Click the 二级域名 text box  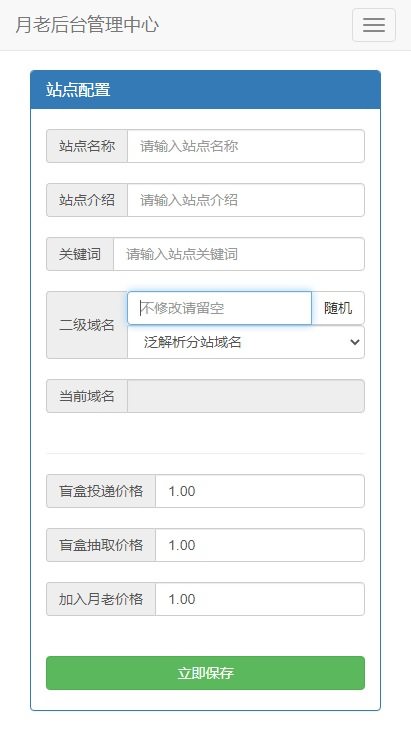tap(219, 308)
